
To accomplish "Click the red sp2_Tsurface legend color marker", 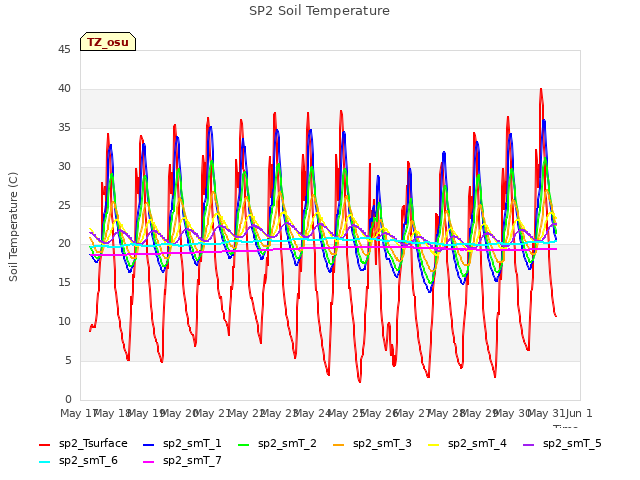I will point(44,444).
